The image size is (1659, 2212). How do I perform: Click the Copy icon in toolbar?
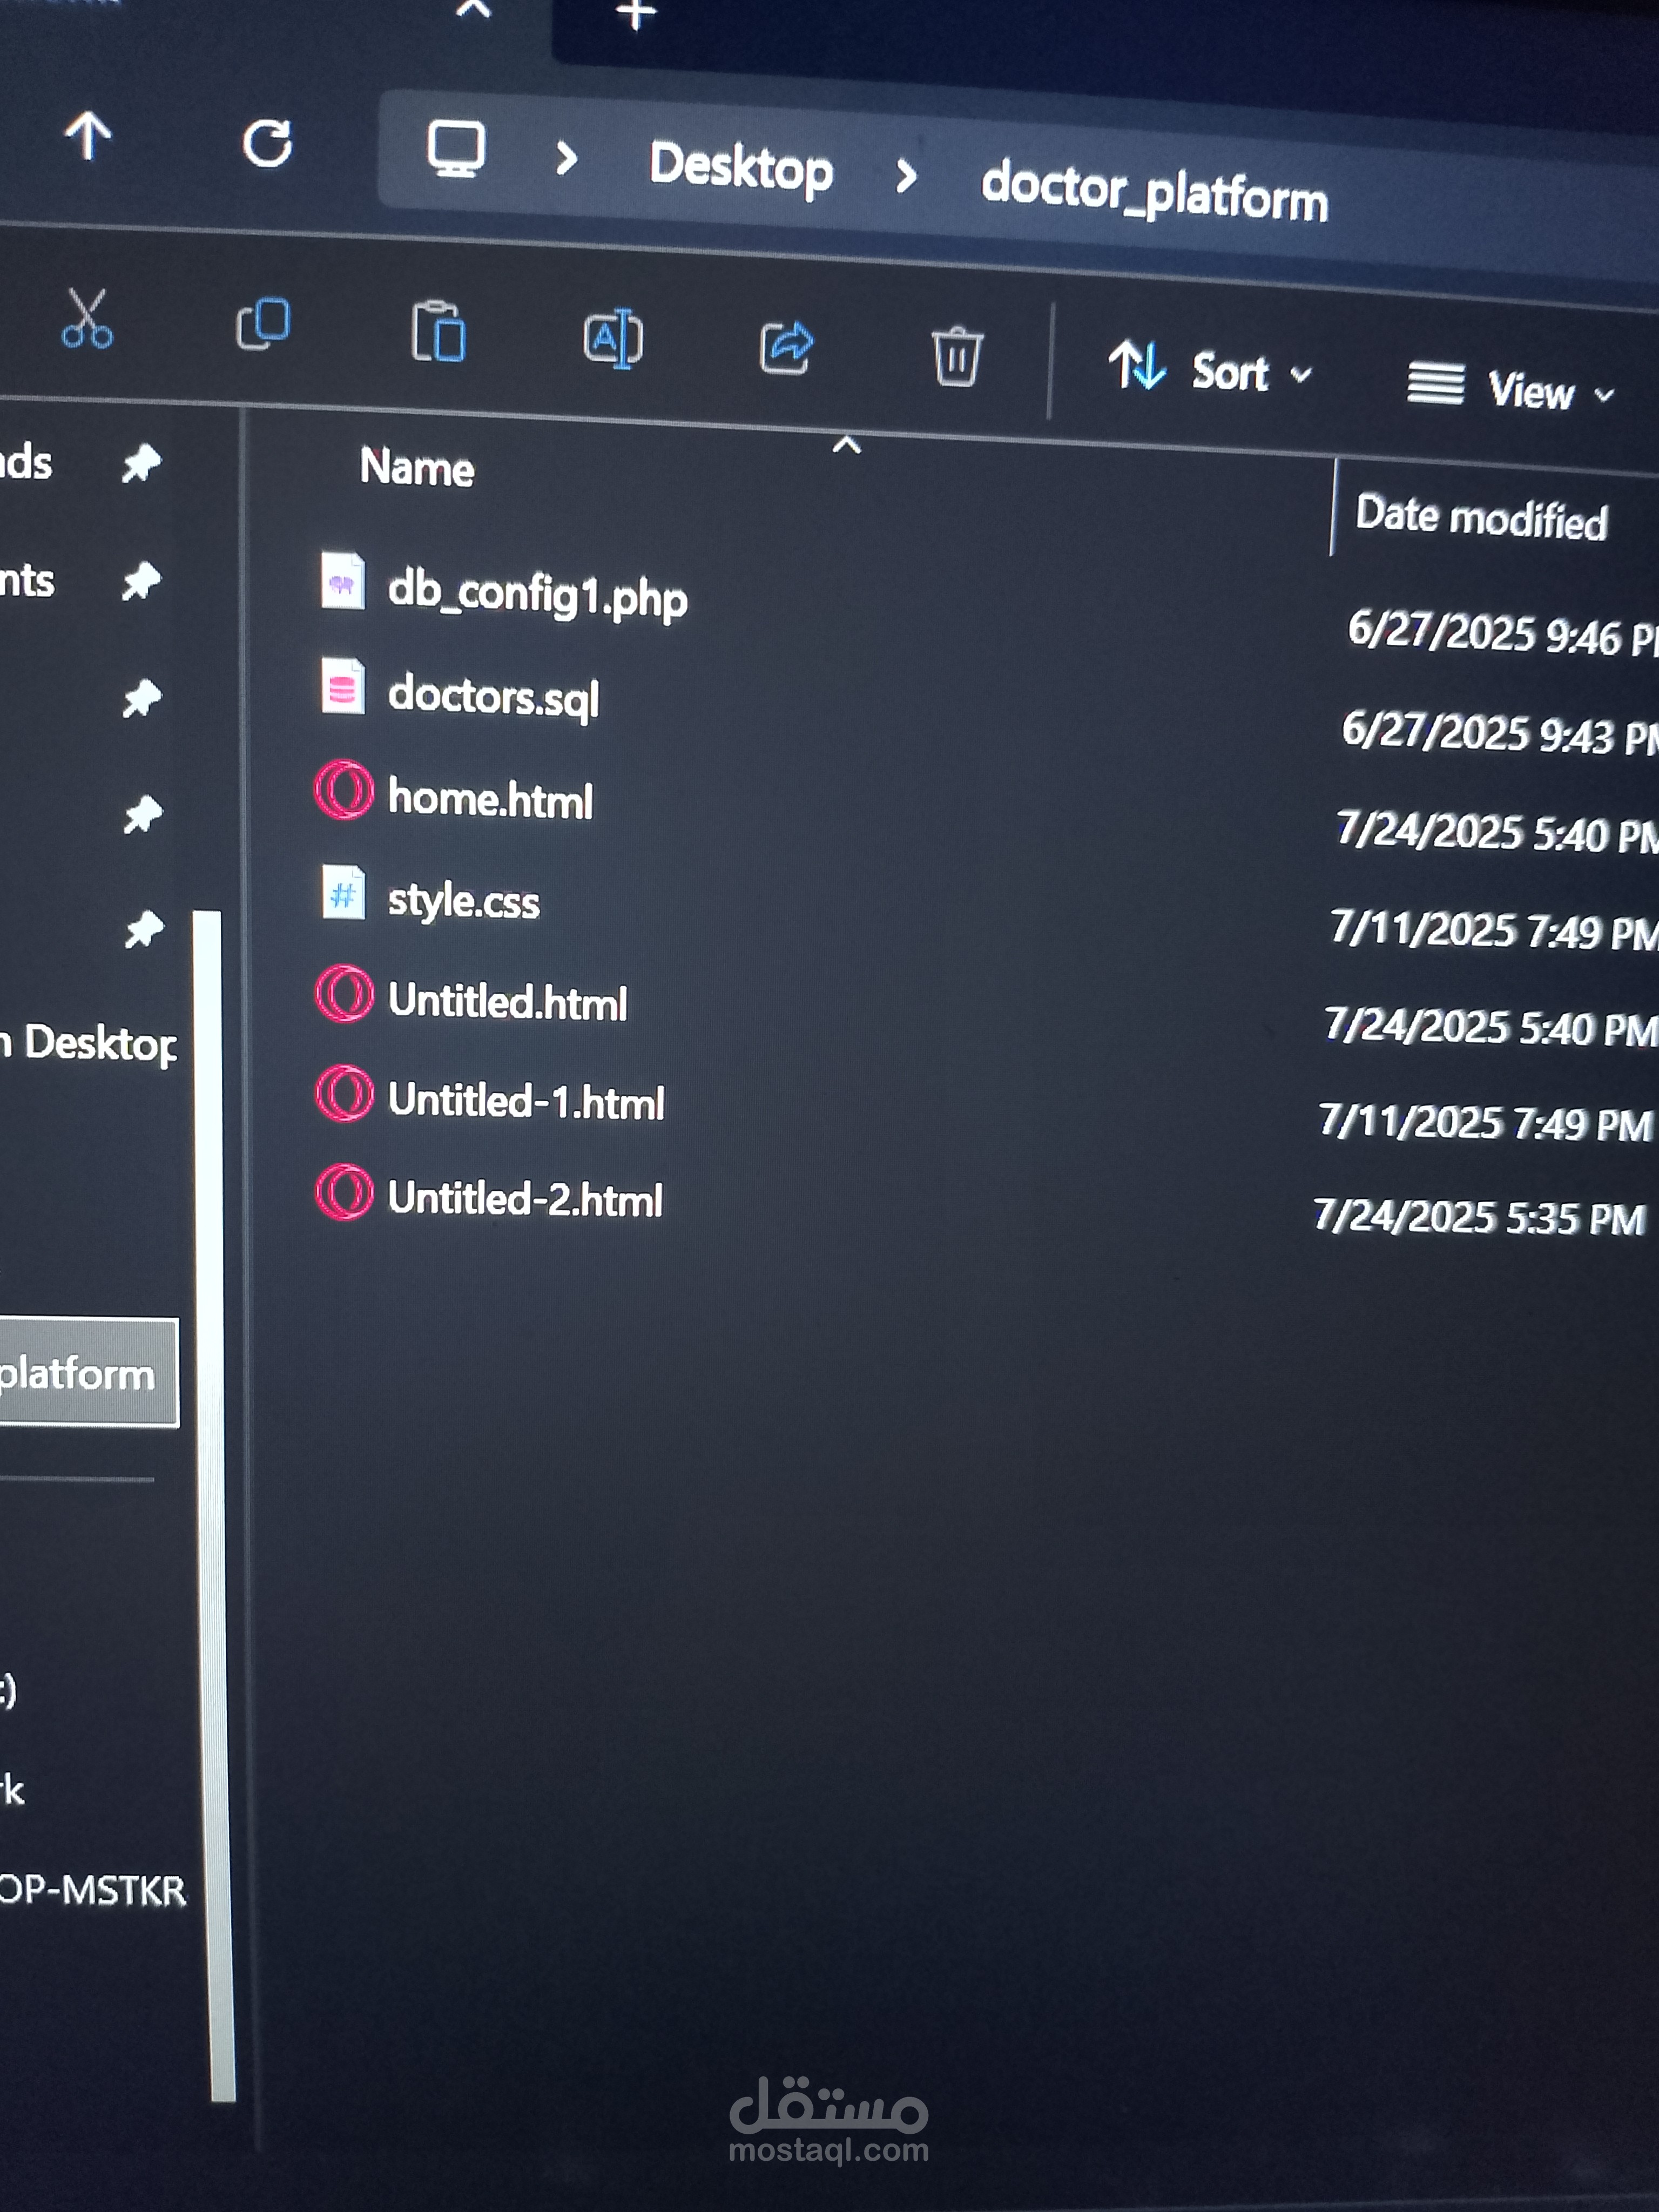click(x=263, y=324)
